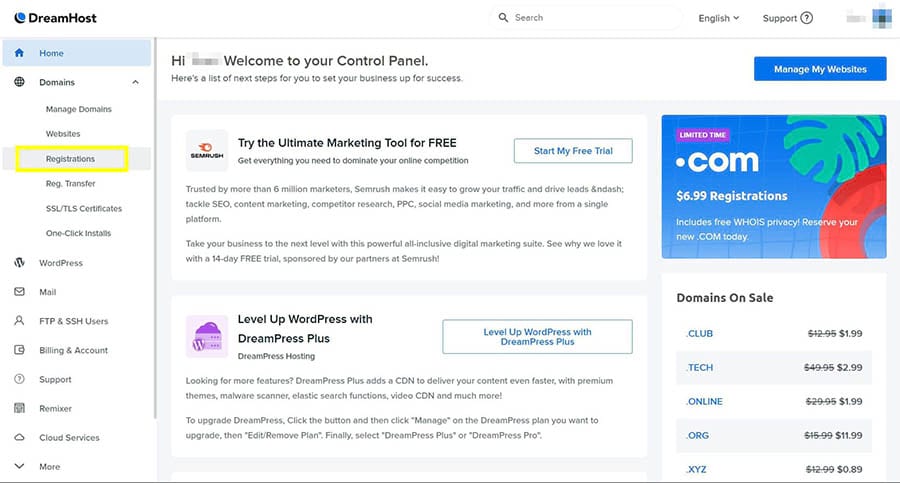Screen dimensions: 900x483
Task: Click the Support question mark icon
Action: coord(806,18)
